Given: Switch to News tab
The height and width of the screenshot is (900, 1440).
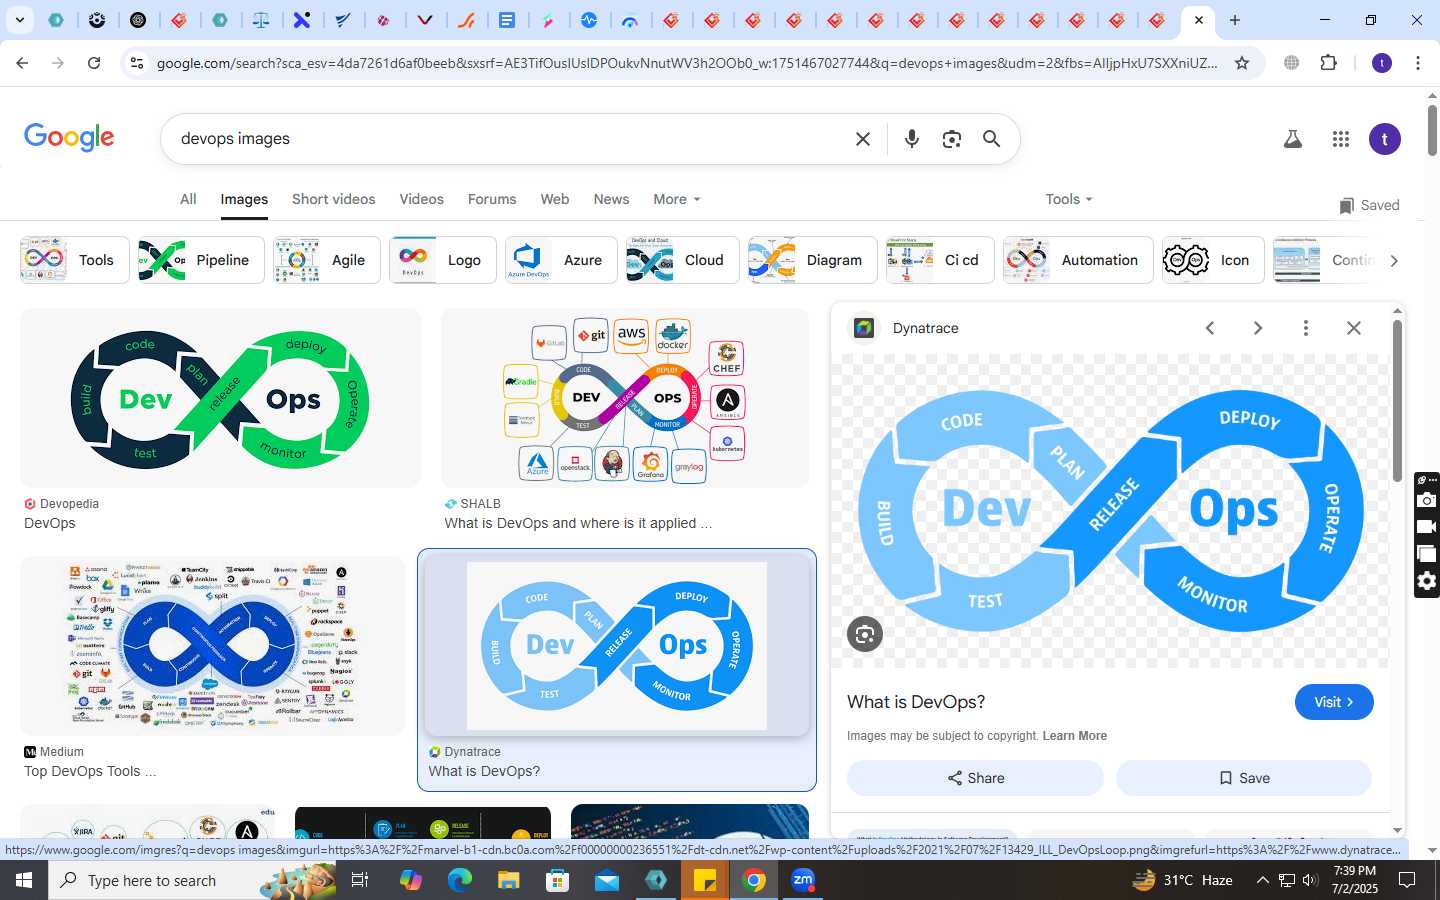Looking at the screenshot, I should (611, 199).
